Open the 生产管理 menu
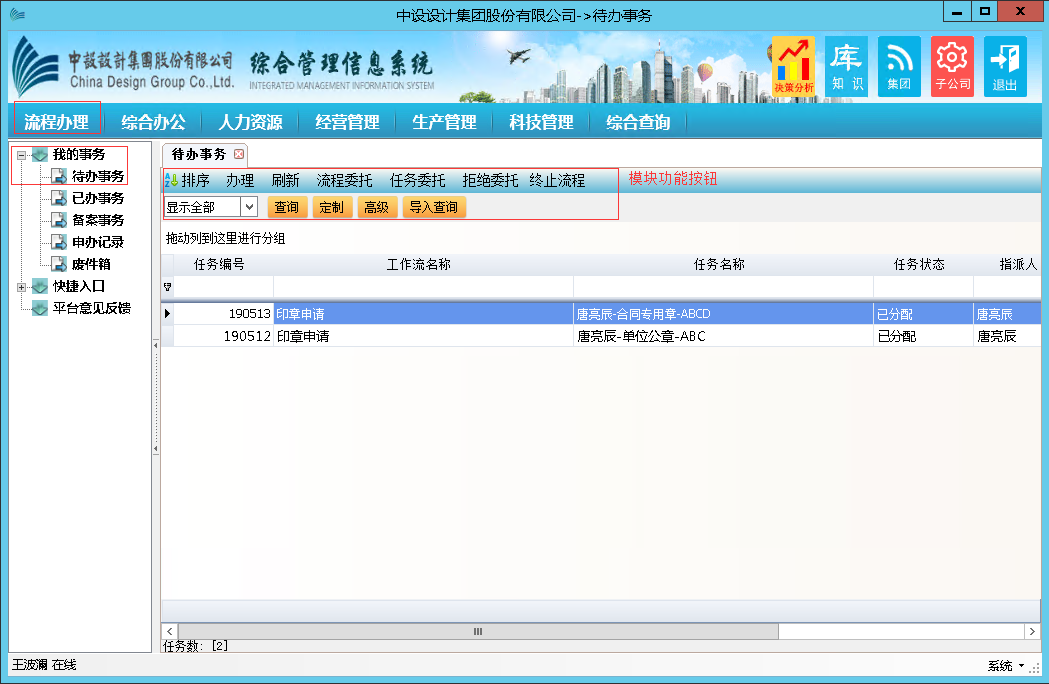This screenshot has width=1049, height=684. pyautogui.click(x=444, y=122)
